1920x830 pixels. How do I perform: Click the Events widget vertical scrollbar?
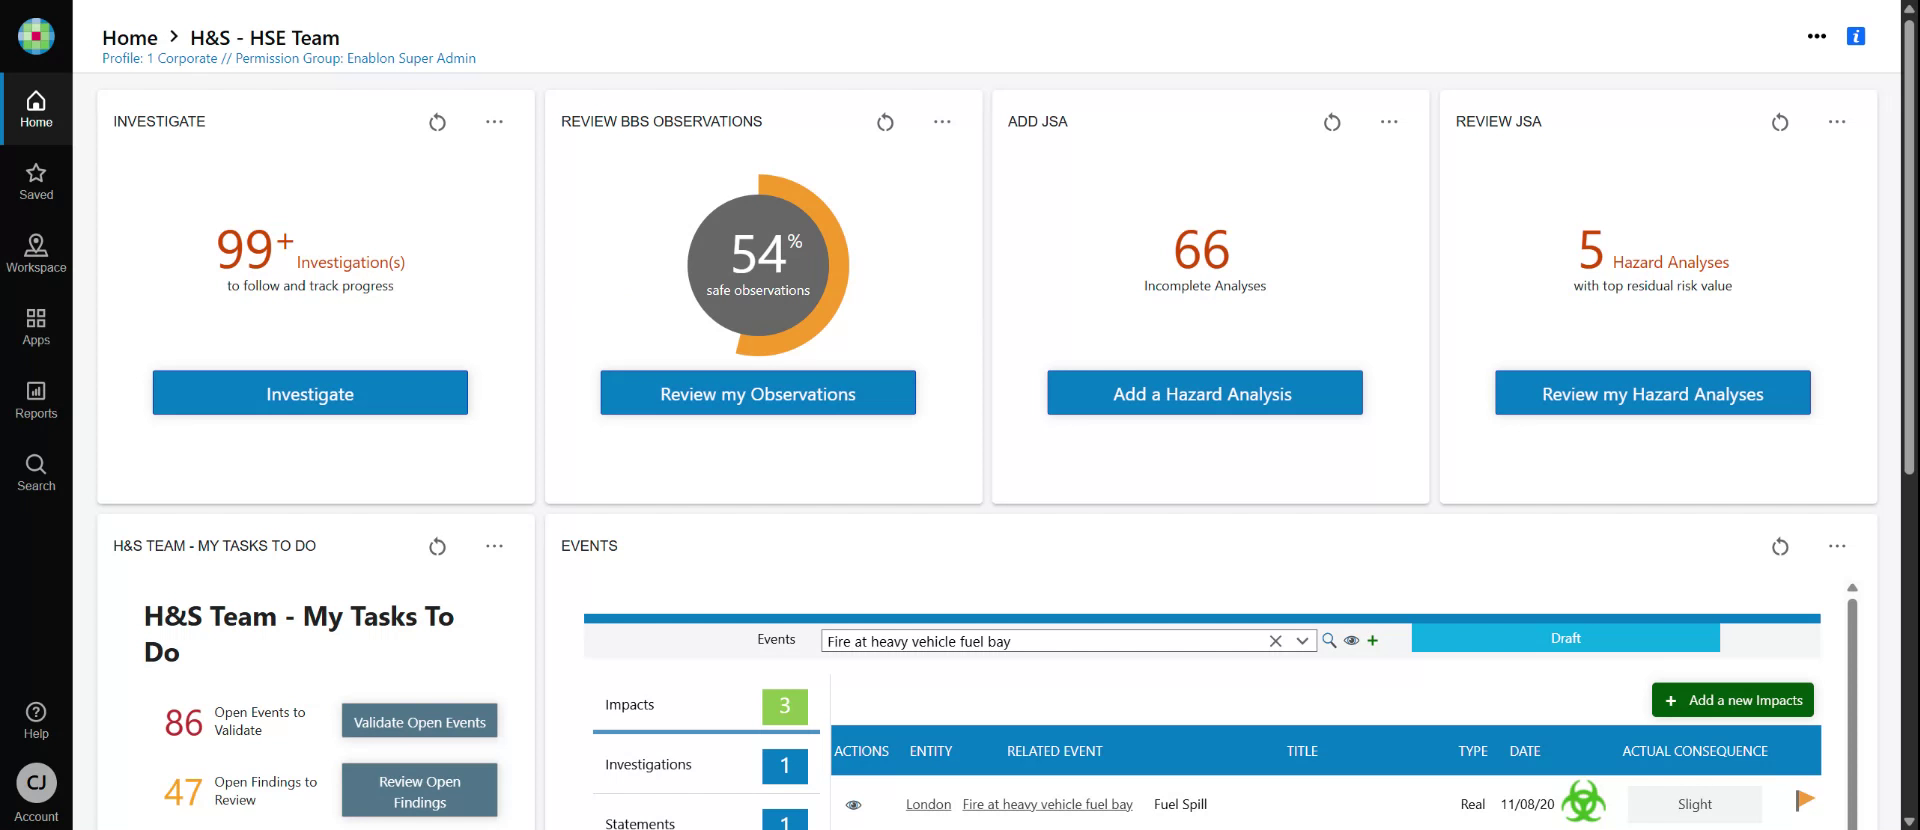[1852, 700]
